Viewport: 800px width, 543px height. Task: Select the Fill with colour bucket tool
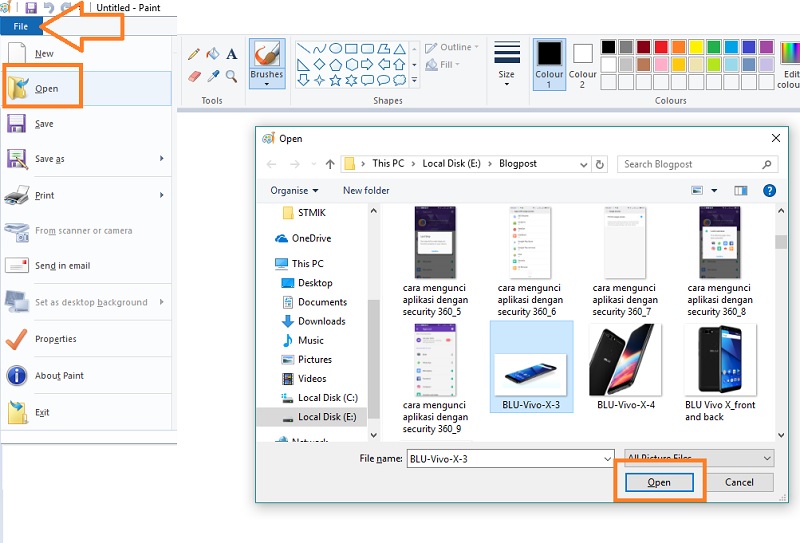[x=213, y=54]
